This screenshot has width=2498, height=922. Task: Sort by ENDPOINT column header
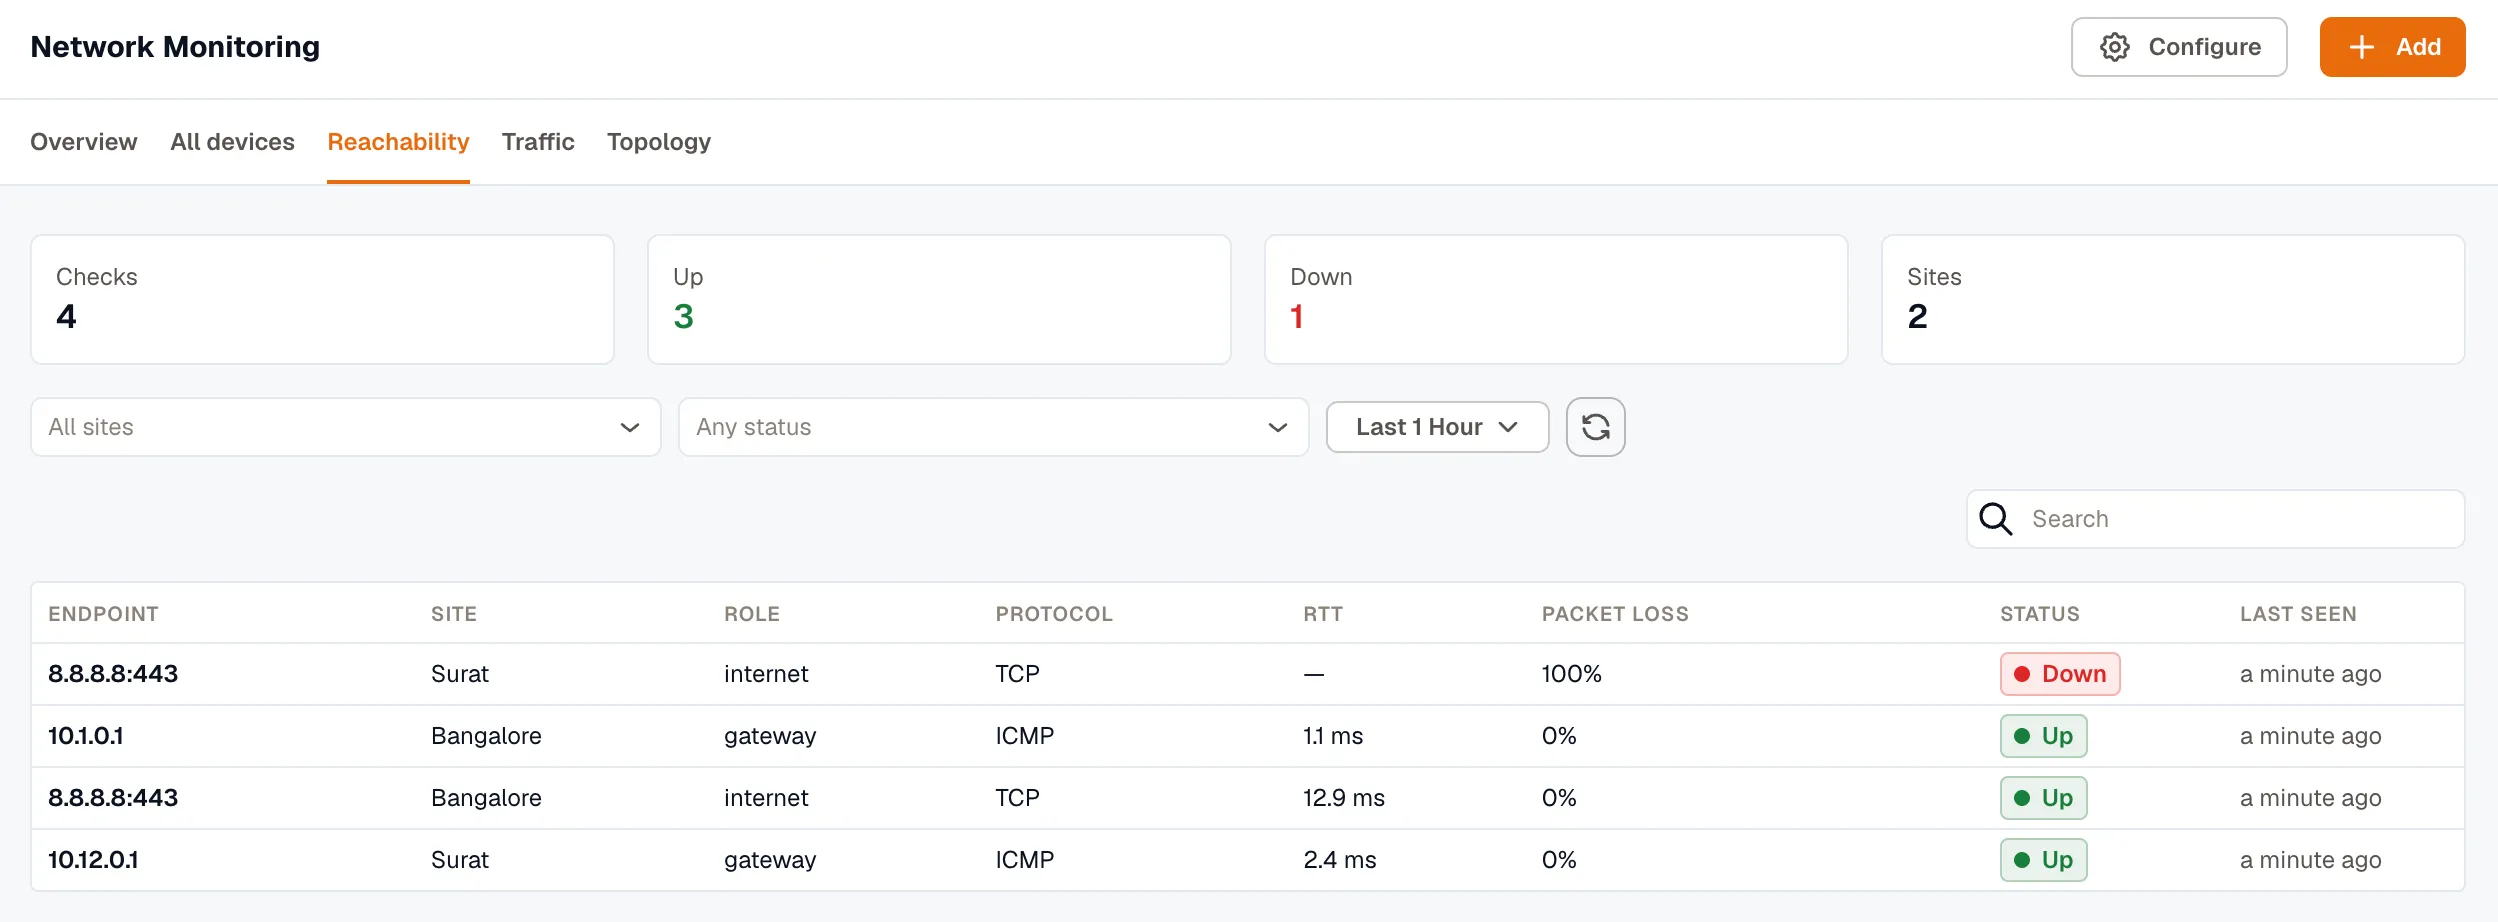[103, 614]
